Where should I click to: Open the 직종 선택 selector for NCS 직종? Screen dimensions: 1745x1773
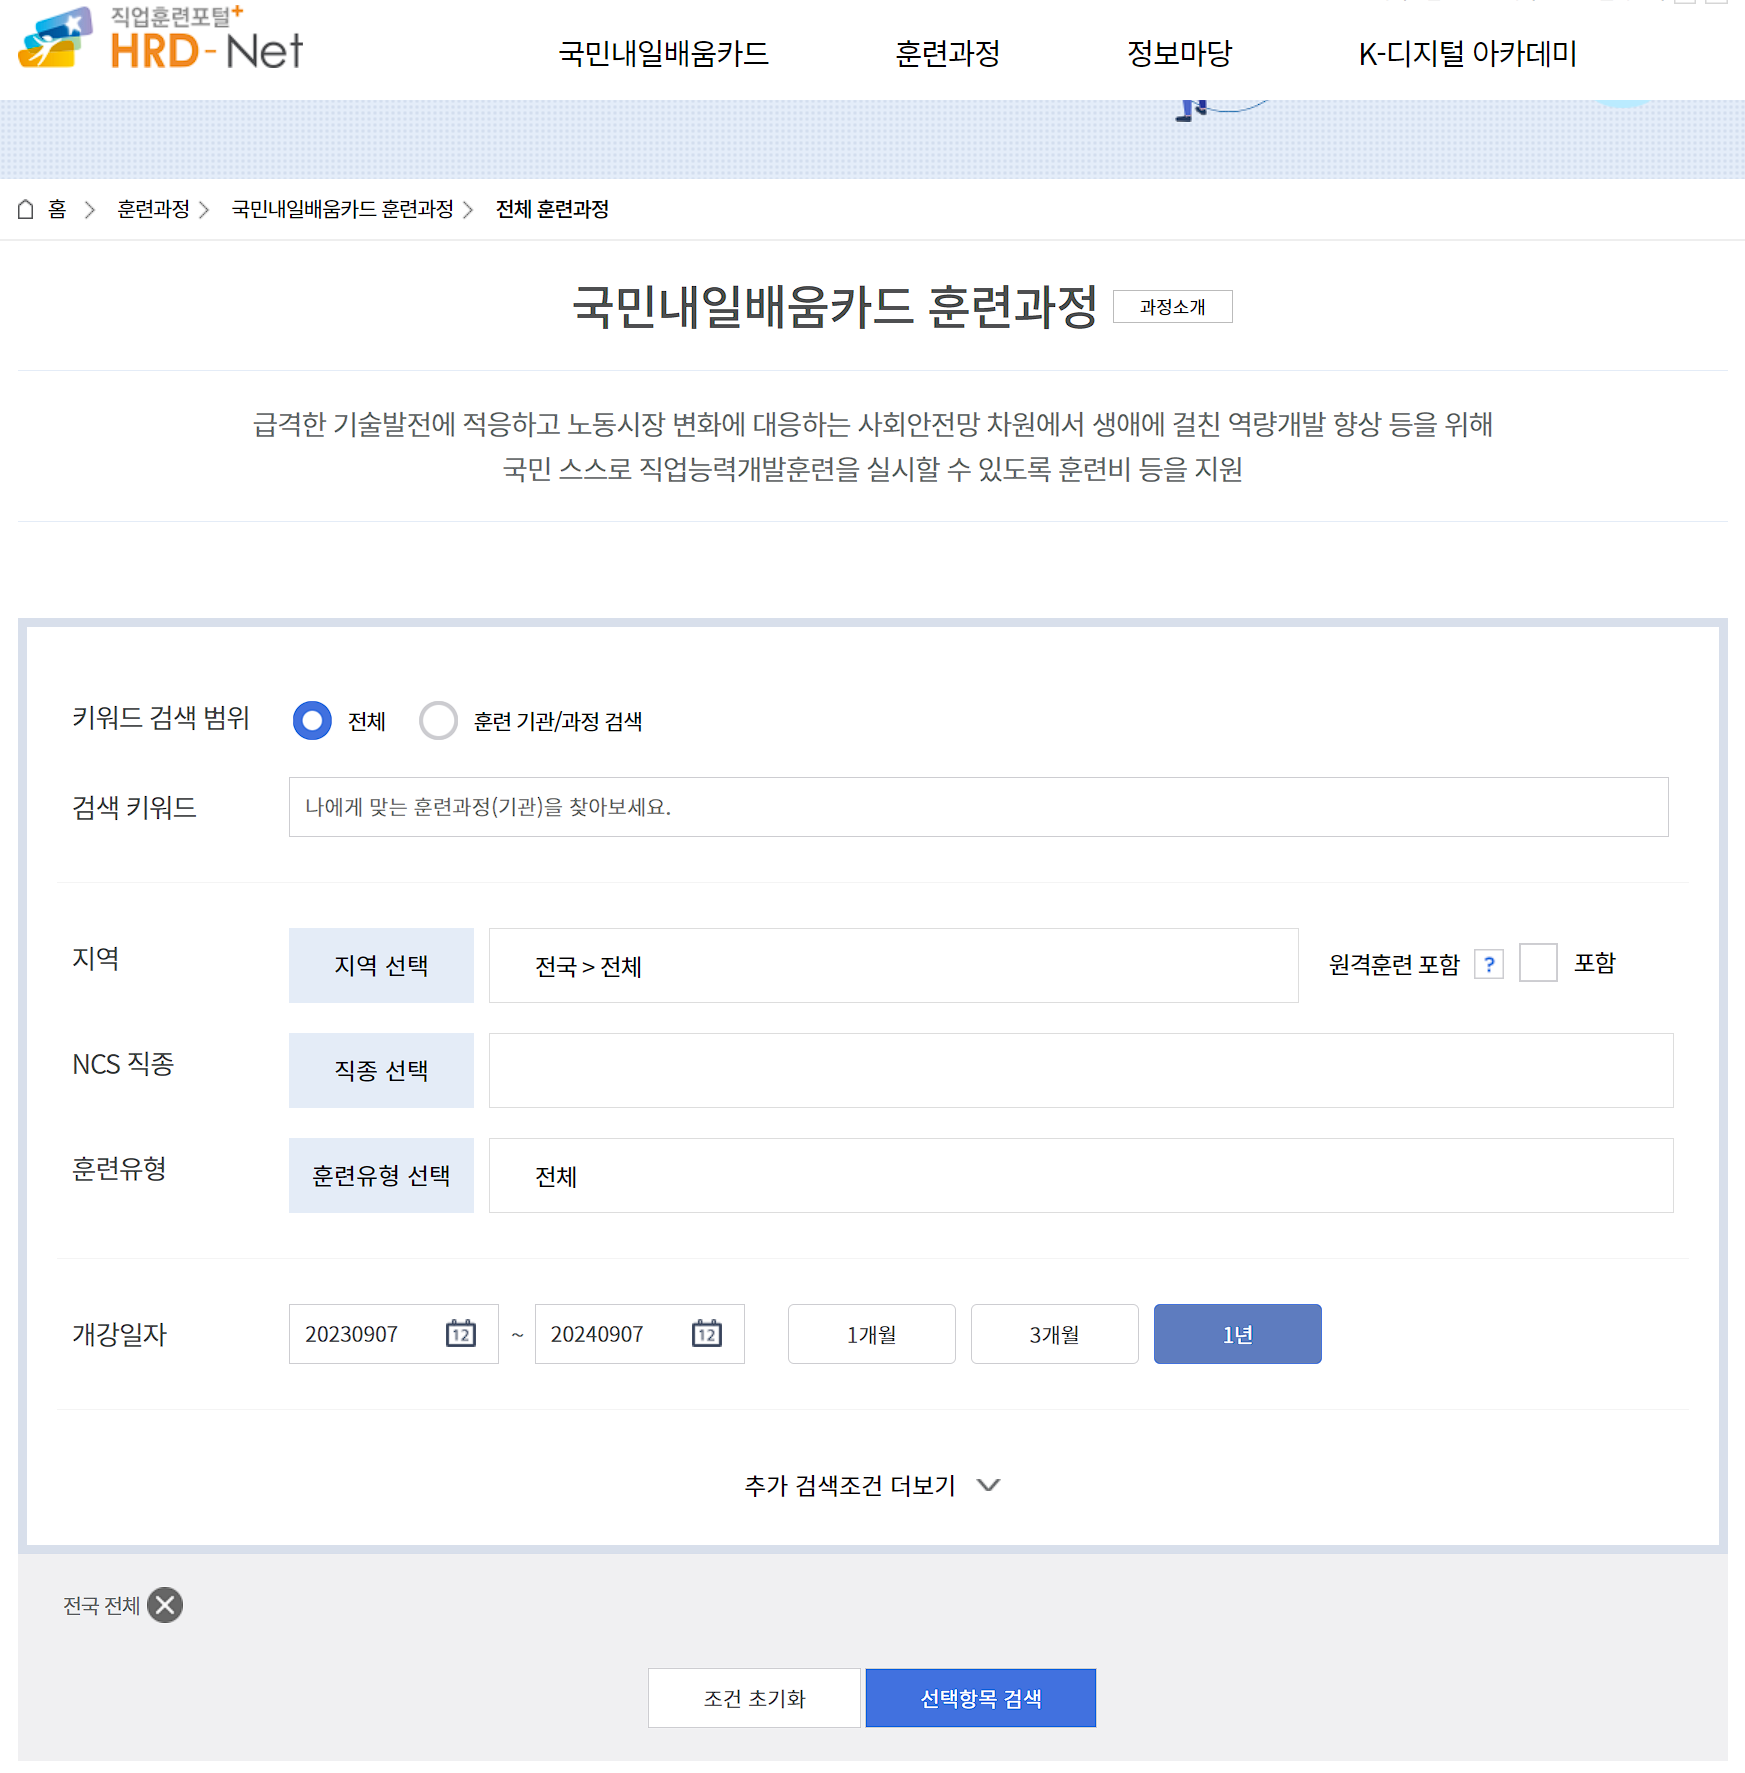click(381, 1070)
